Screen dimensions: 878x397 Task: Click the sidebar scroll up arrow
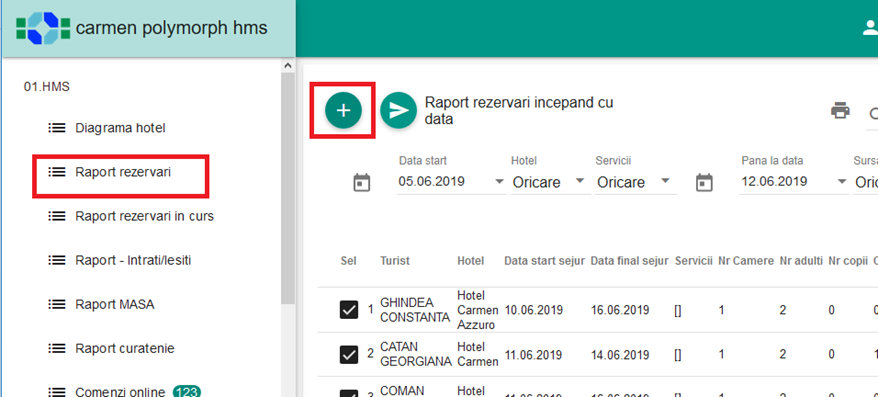coord(288,65)
